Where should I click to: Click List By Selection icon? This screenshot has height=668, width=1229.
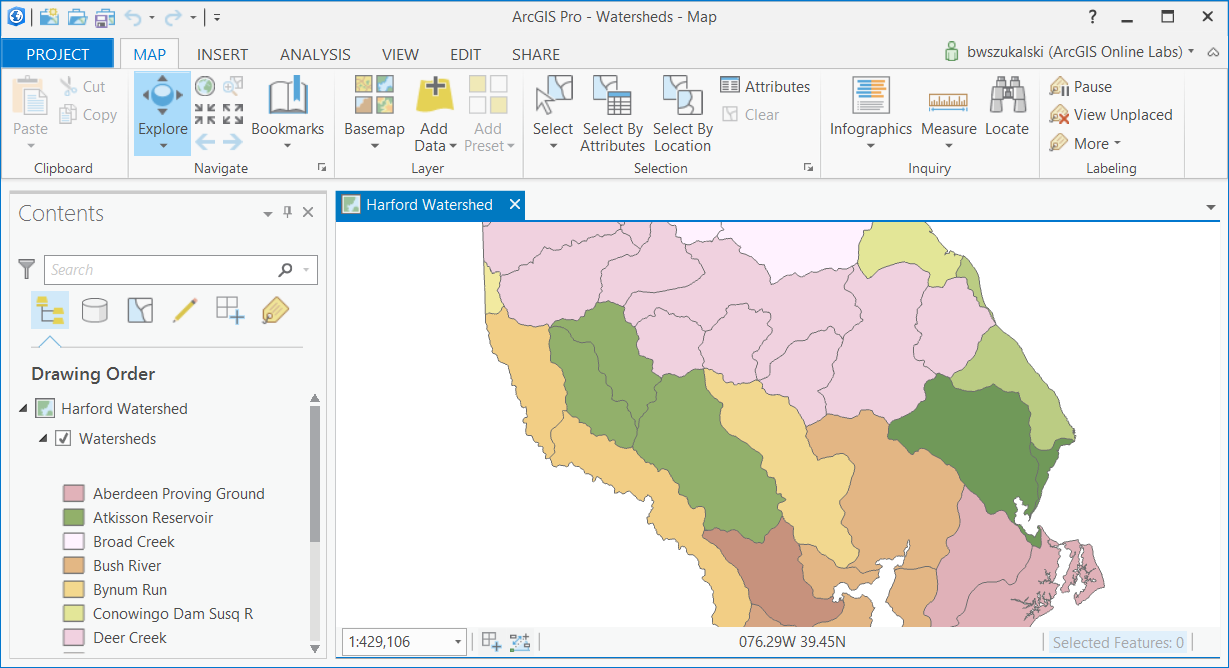tap(140, 310)
